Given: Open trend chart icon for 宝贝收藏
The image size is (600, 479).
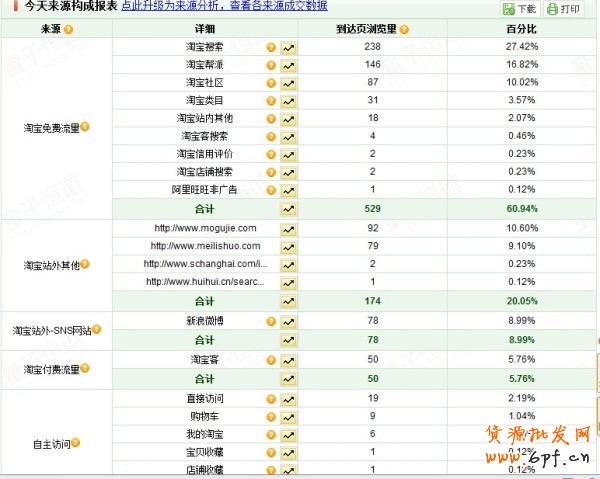Looking at the screenshot, I should [x=289, y=453].
